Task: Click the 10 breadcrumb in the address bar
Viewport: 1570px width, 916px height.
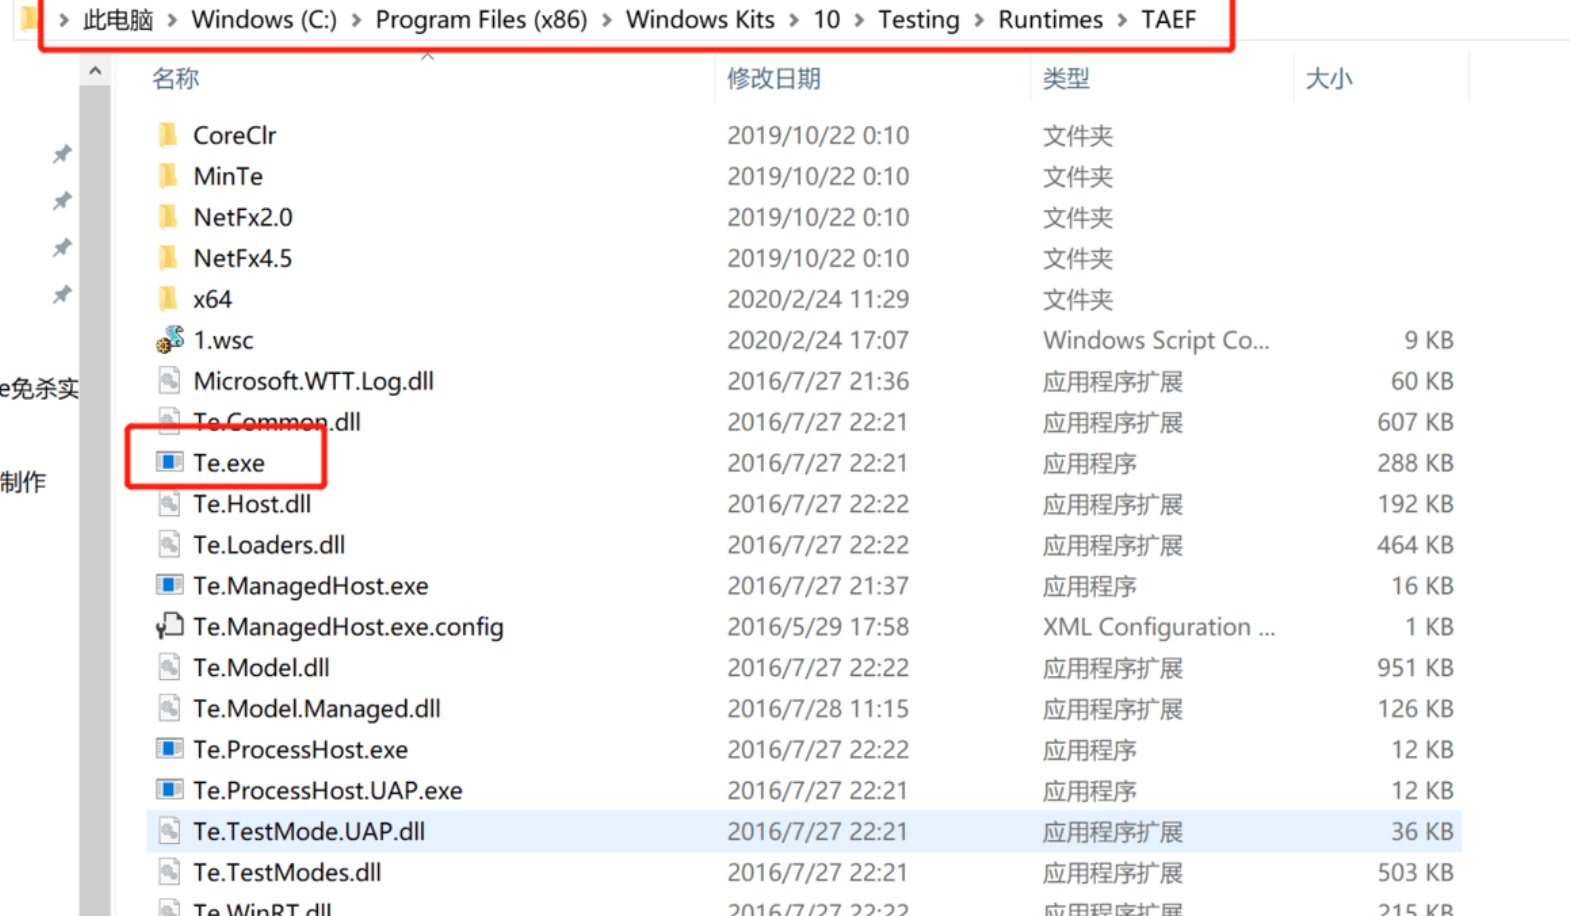Action: (x=826, y=20)
